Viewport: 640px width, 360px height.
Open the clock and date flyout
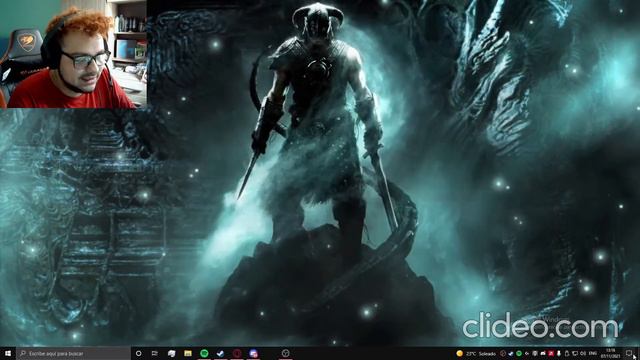(x=611, y=353)
